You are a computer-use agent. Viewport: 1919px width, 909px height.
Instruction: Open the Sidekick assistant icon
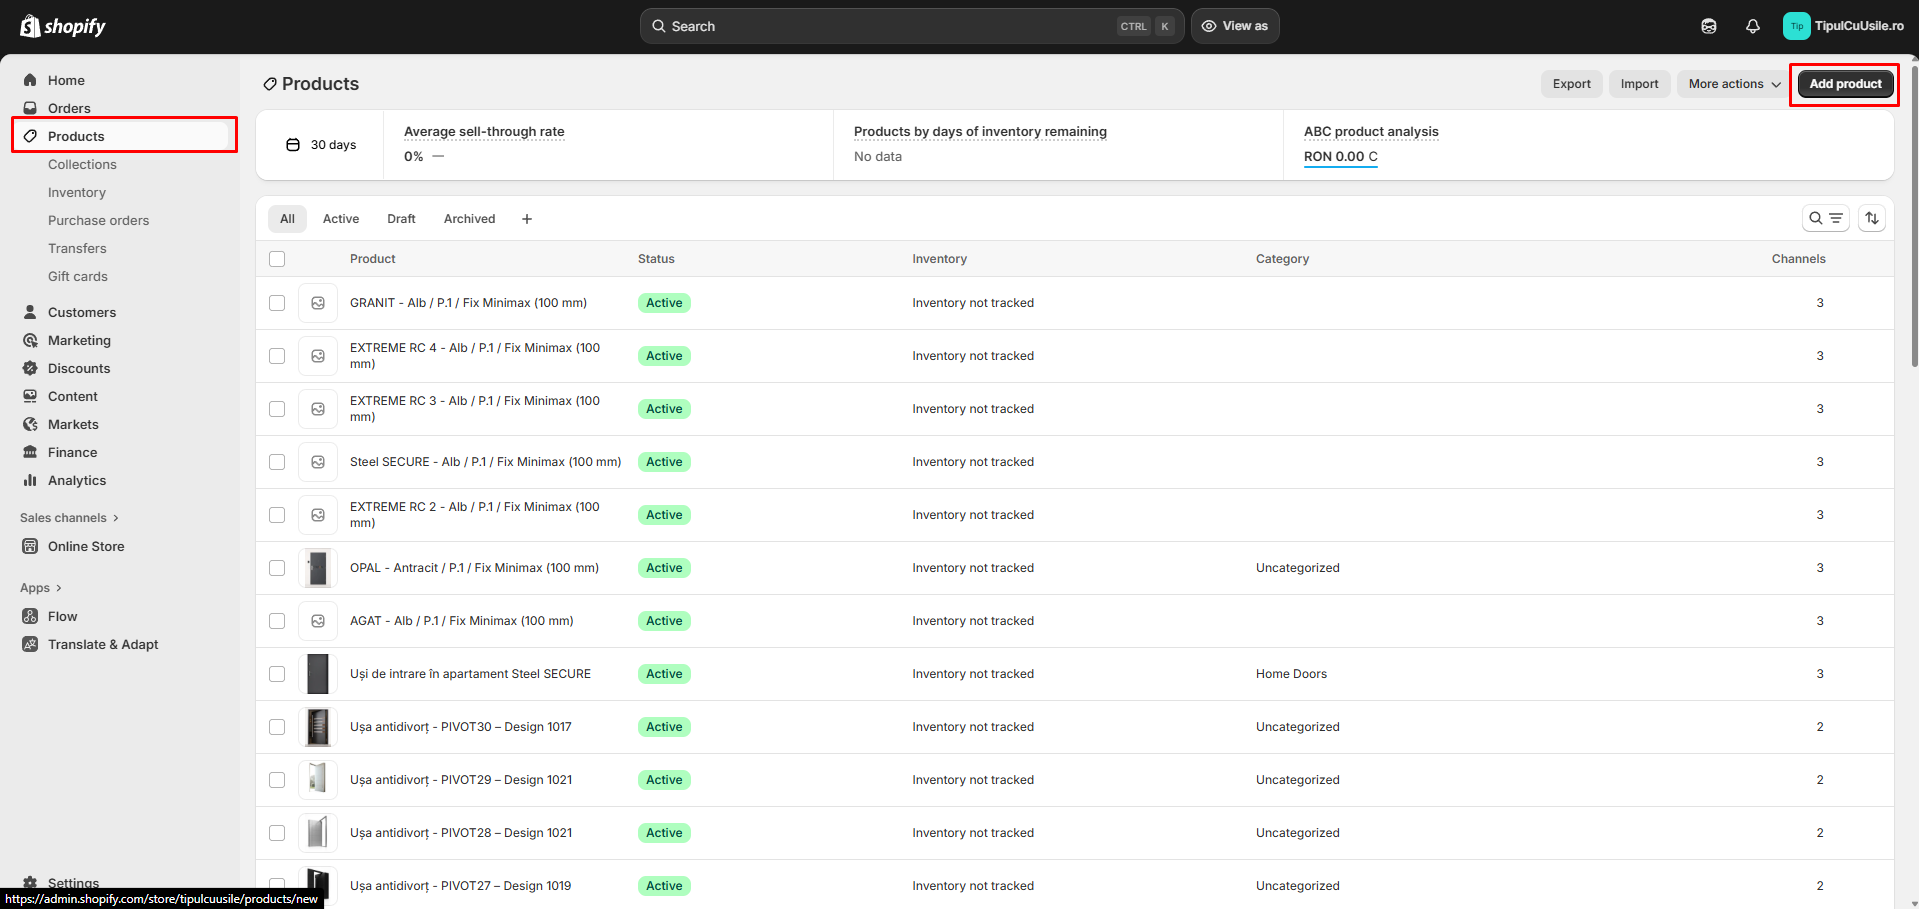[1708, 26]
